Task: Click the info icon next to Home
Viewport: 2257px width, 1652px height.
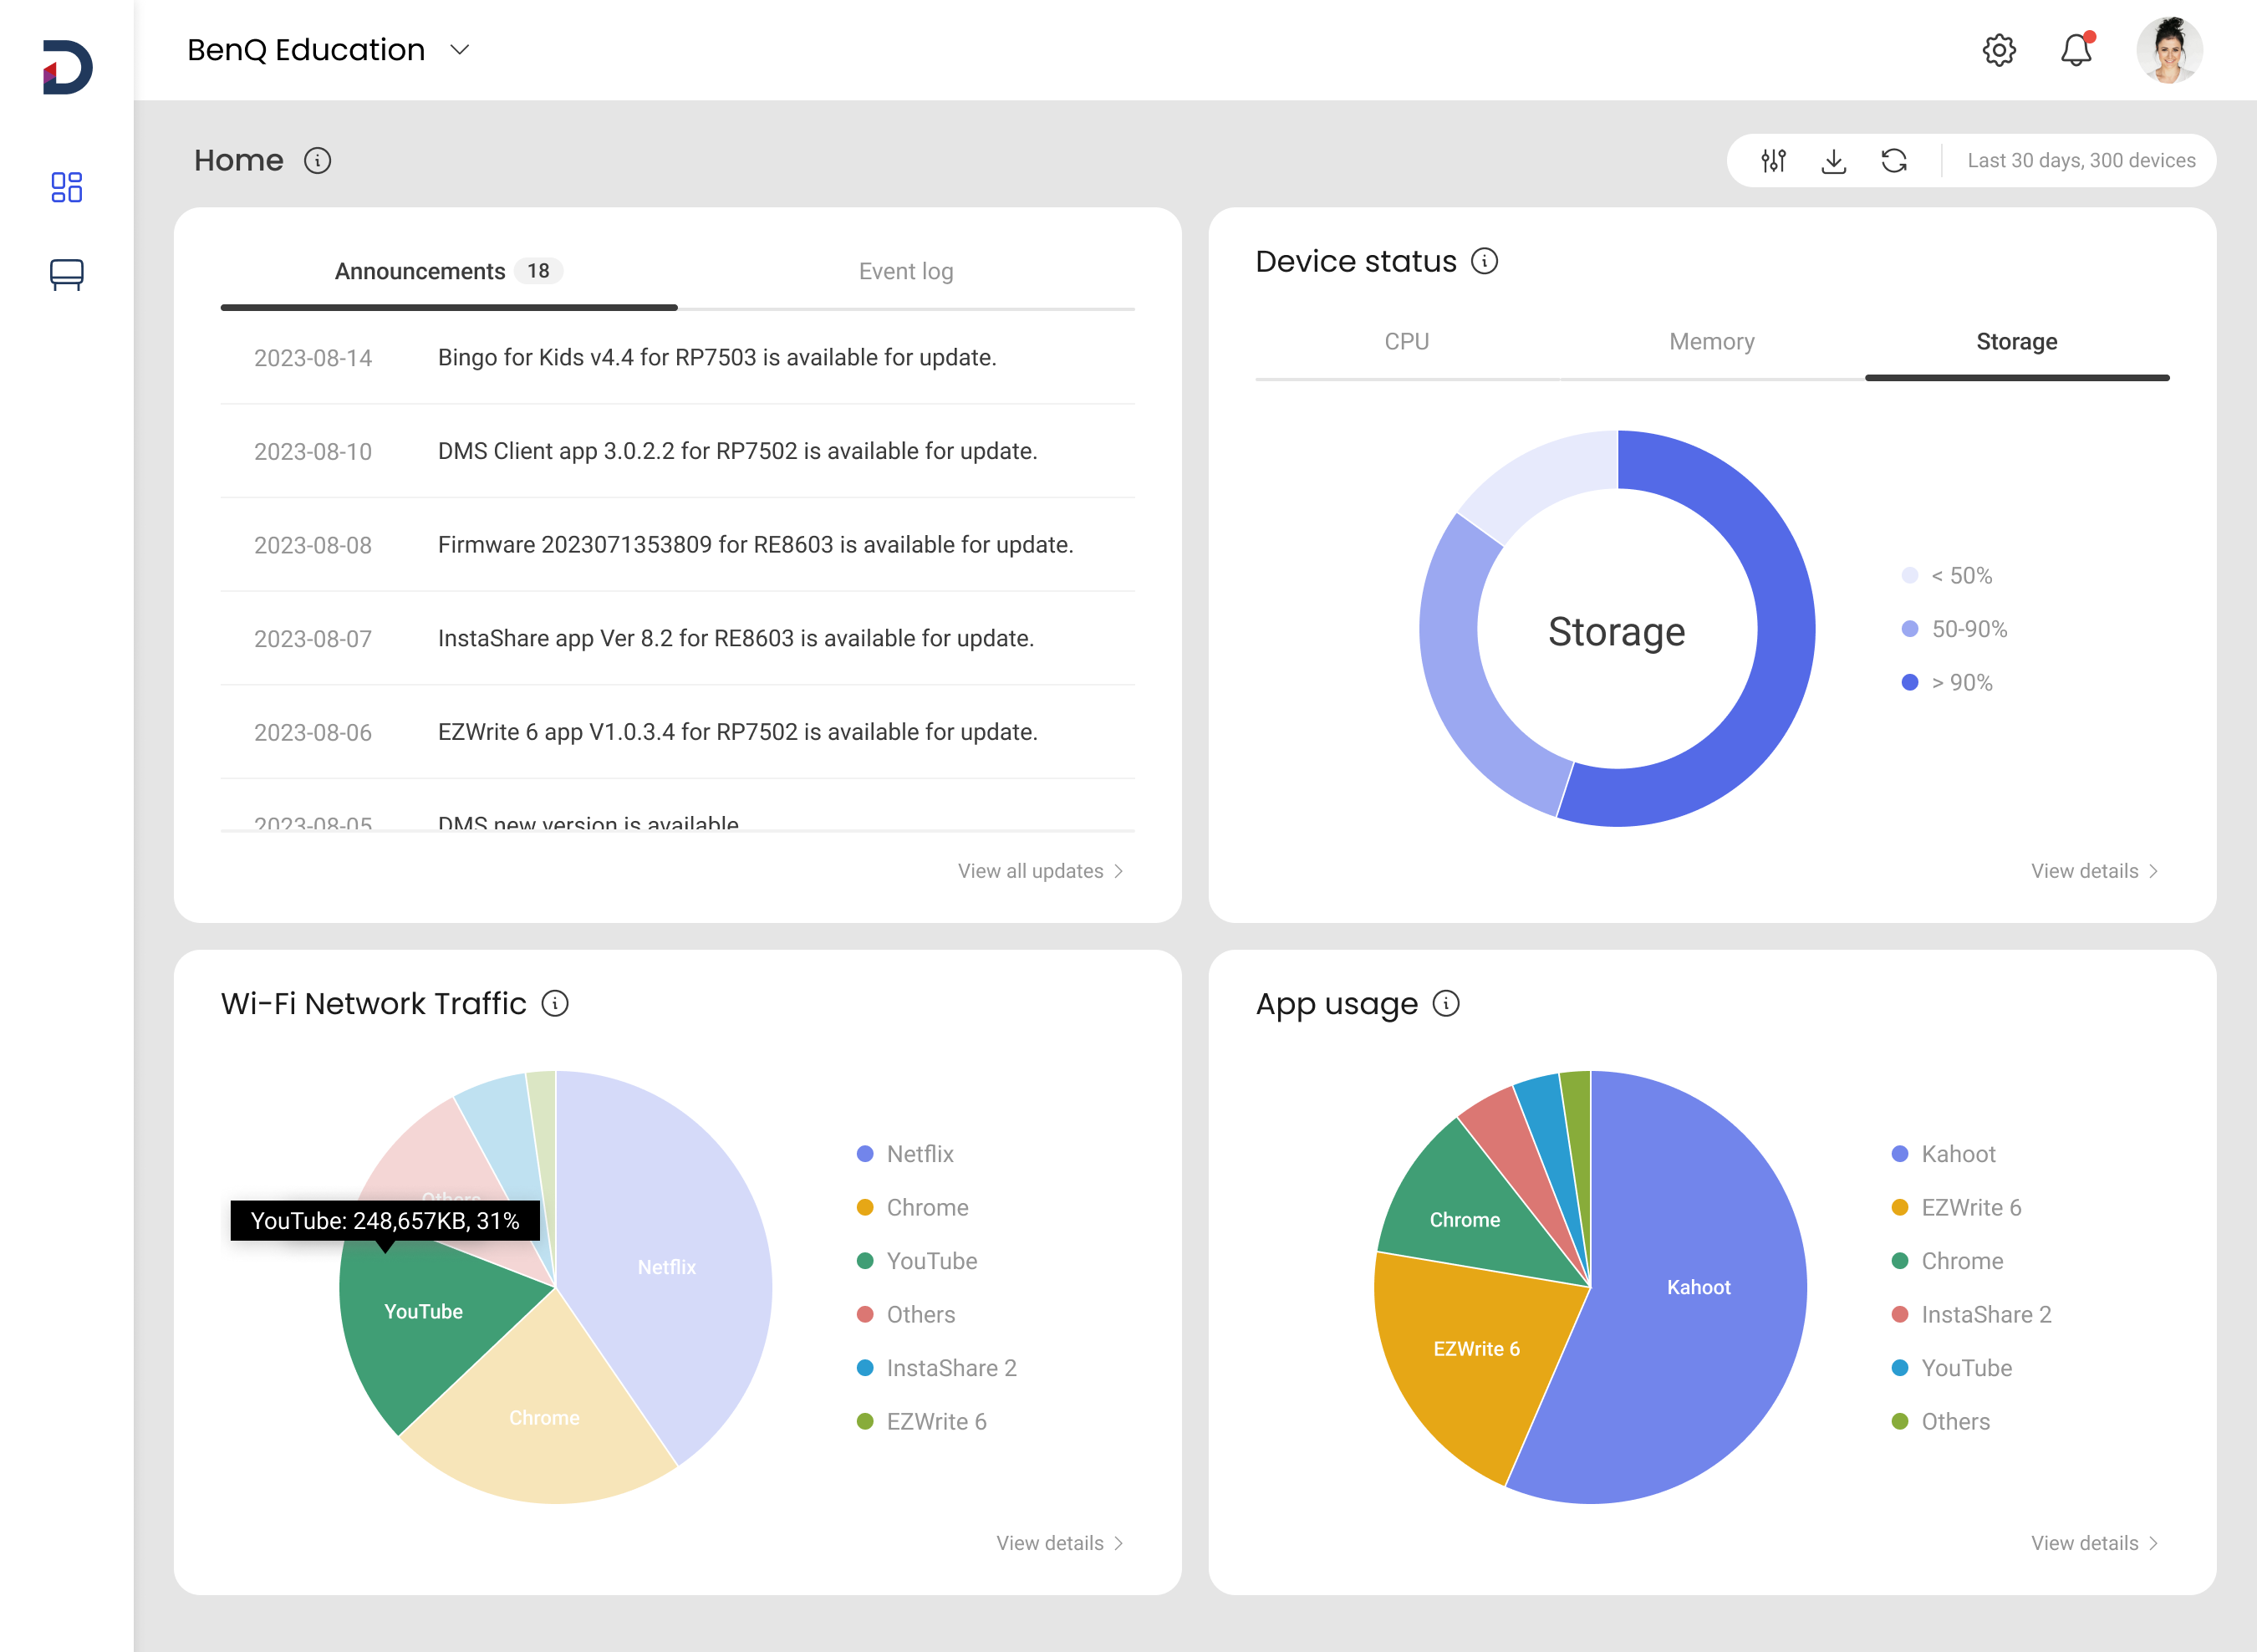Action: 317,161
